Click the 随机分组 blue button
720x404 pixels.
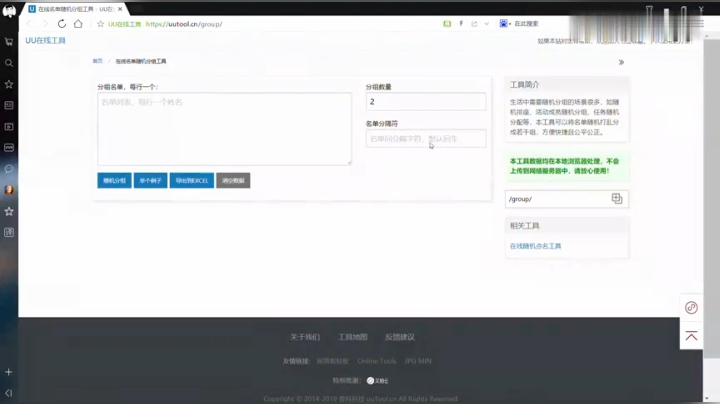click(x=114, y=180)
